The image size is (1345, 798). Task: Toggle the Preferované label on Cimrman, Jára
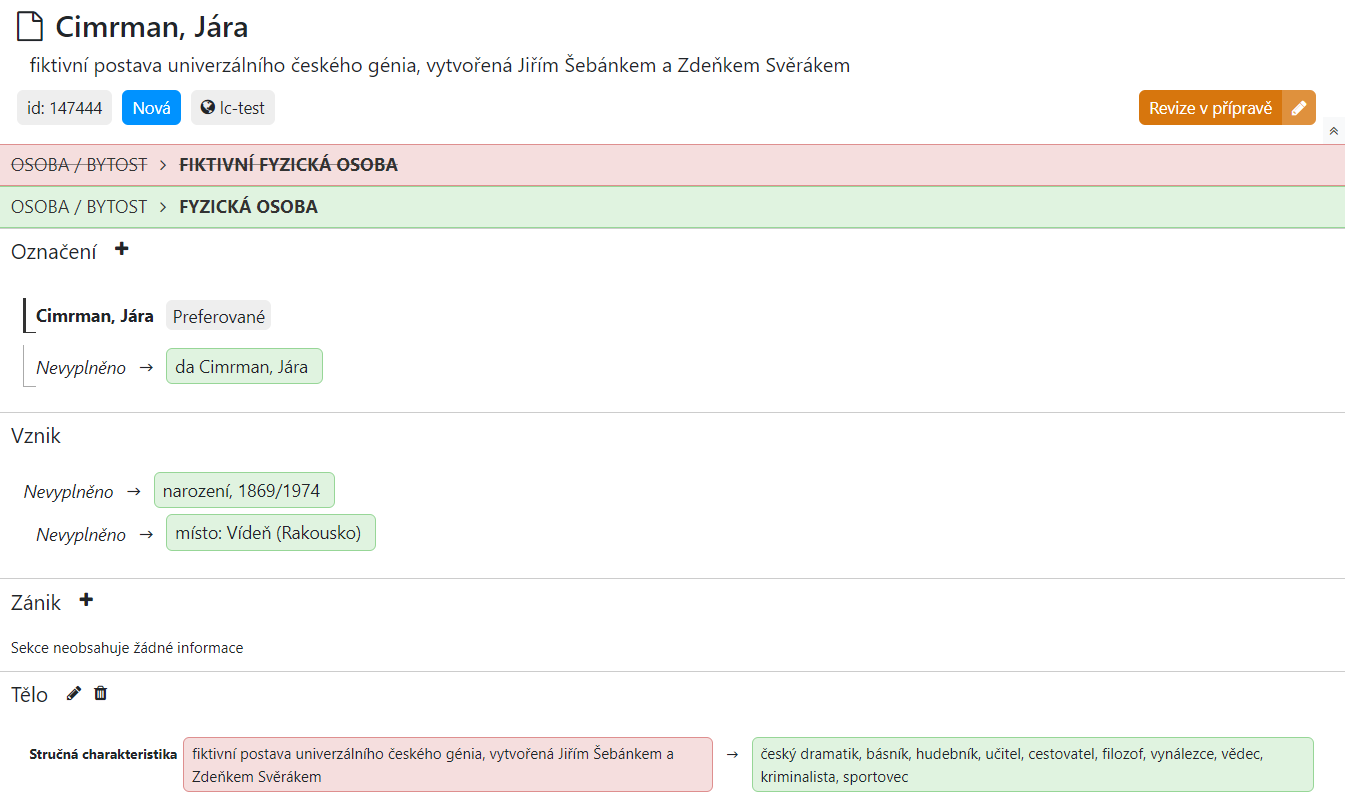coord(218,315)
